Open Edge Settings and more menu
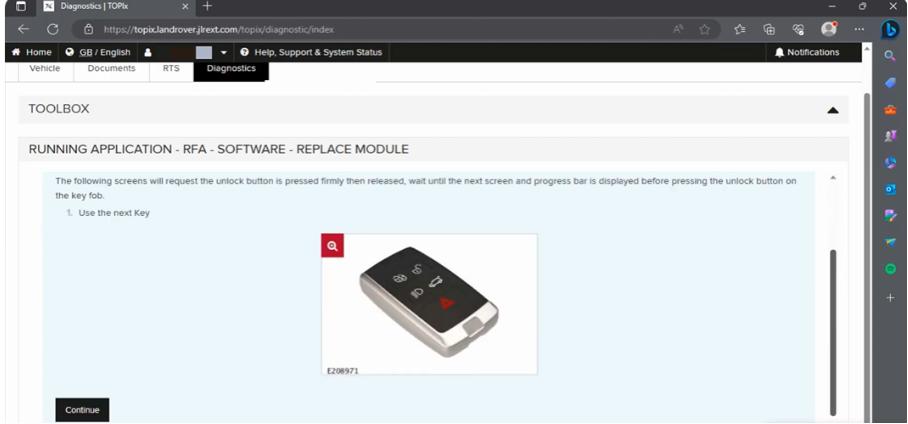 [x=859, y=29]
